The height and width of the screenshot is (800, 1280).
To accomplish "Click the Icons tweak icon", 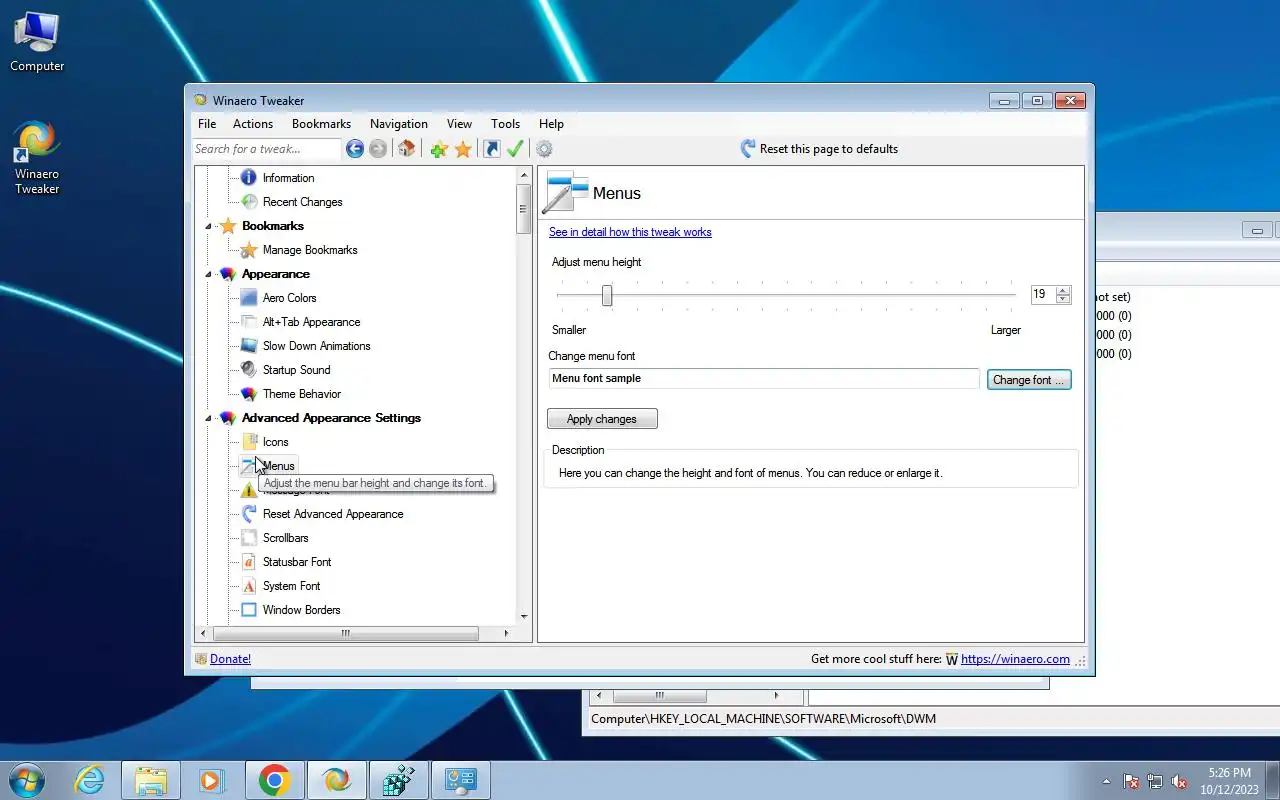I will (249, 442).
